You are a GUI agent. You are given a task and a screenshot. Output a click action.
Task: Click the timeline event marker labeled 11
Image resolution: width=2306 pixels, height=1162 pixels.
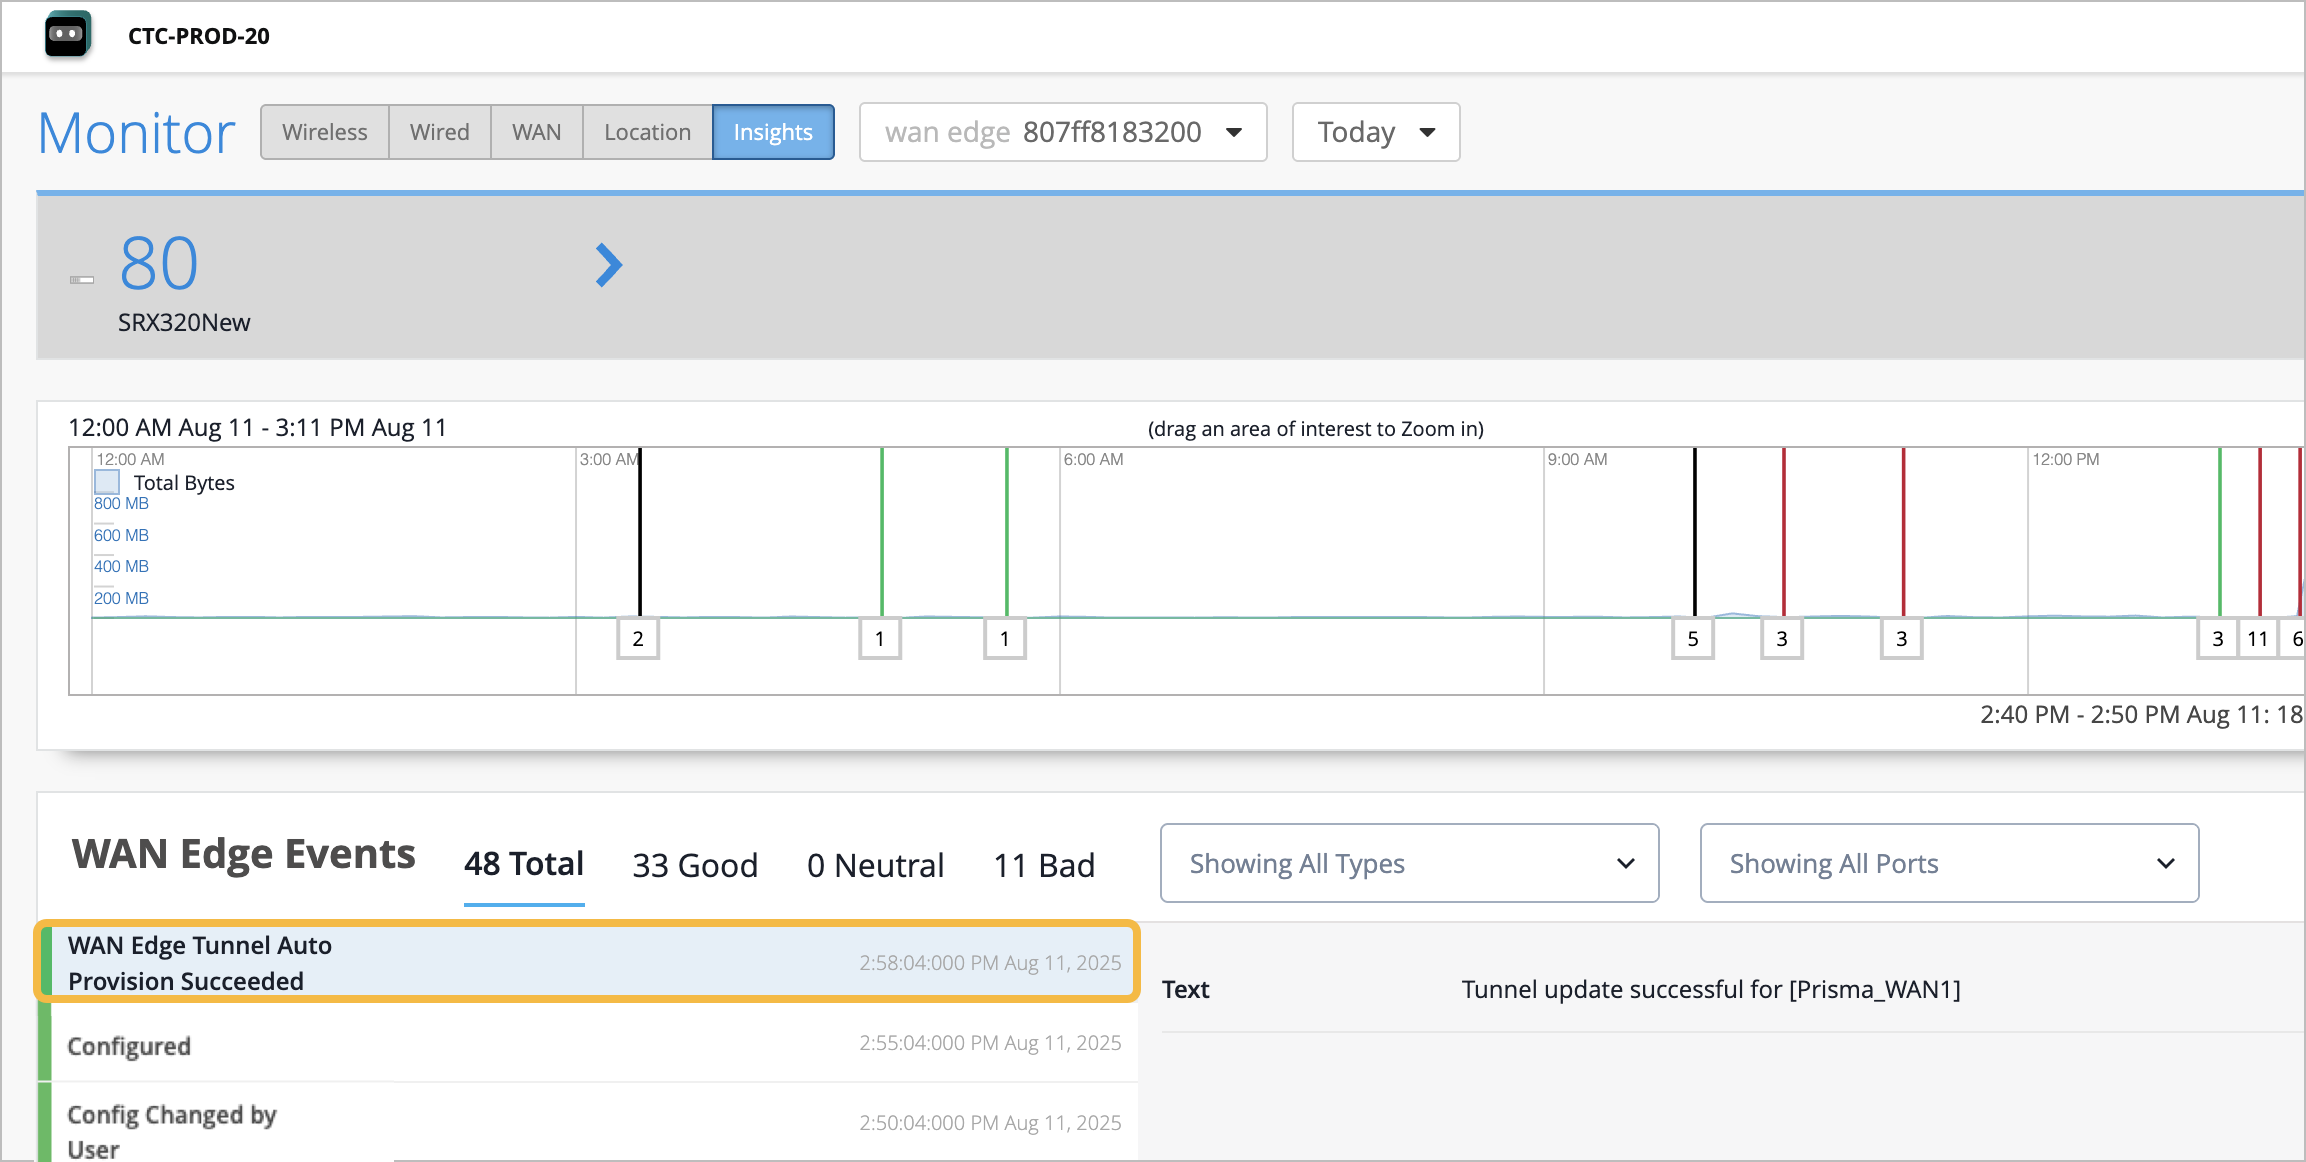click(x=2257, y=638)
